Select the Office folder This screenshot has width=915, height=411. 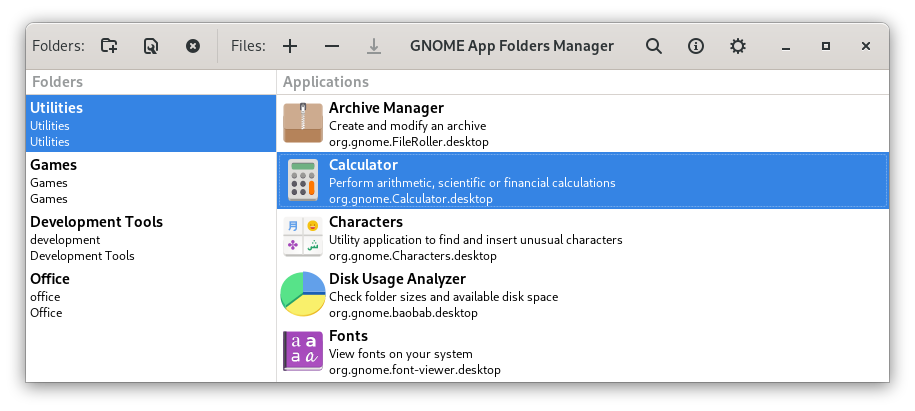[x=151, y=295]
